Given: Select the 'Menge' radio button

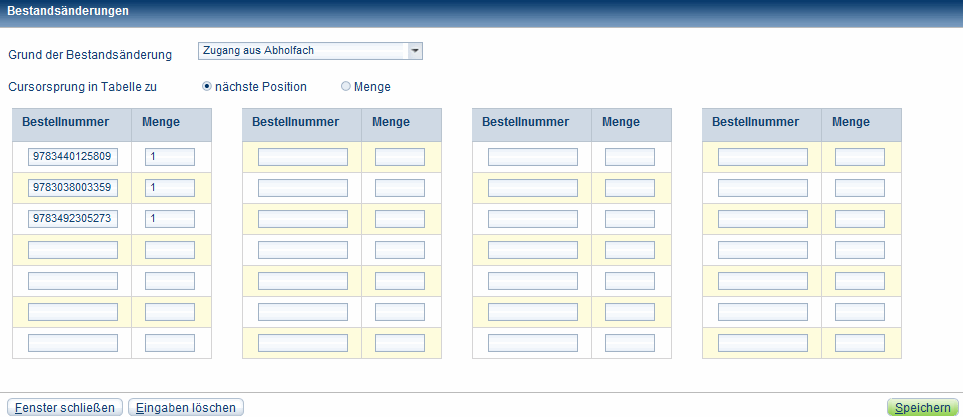Looking at the screenshot, I should click(x=346, y=87).
